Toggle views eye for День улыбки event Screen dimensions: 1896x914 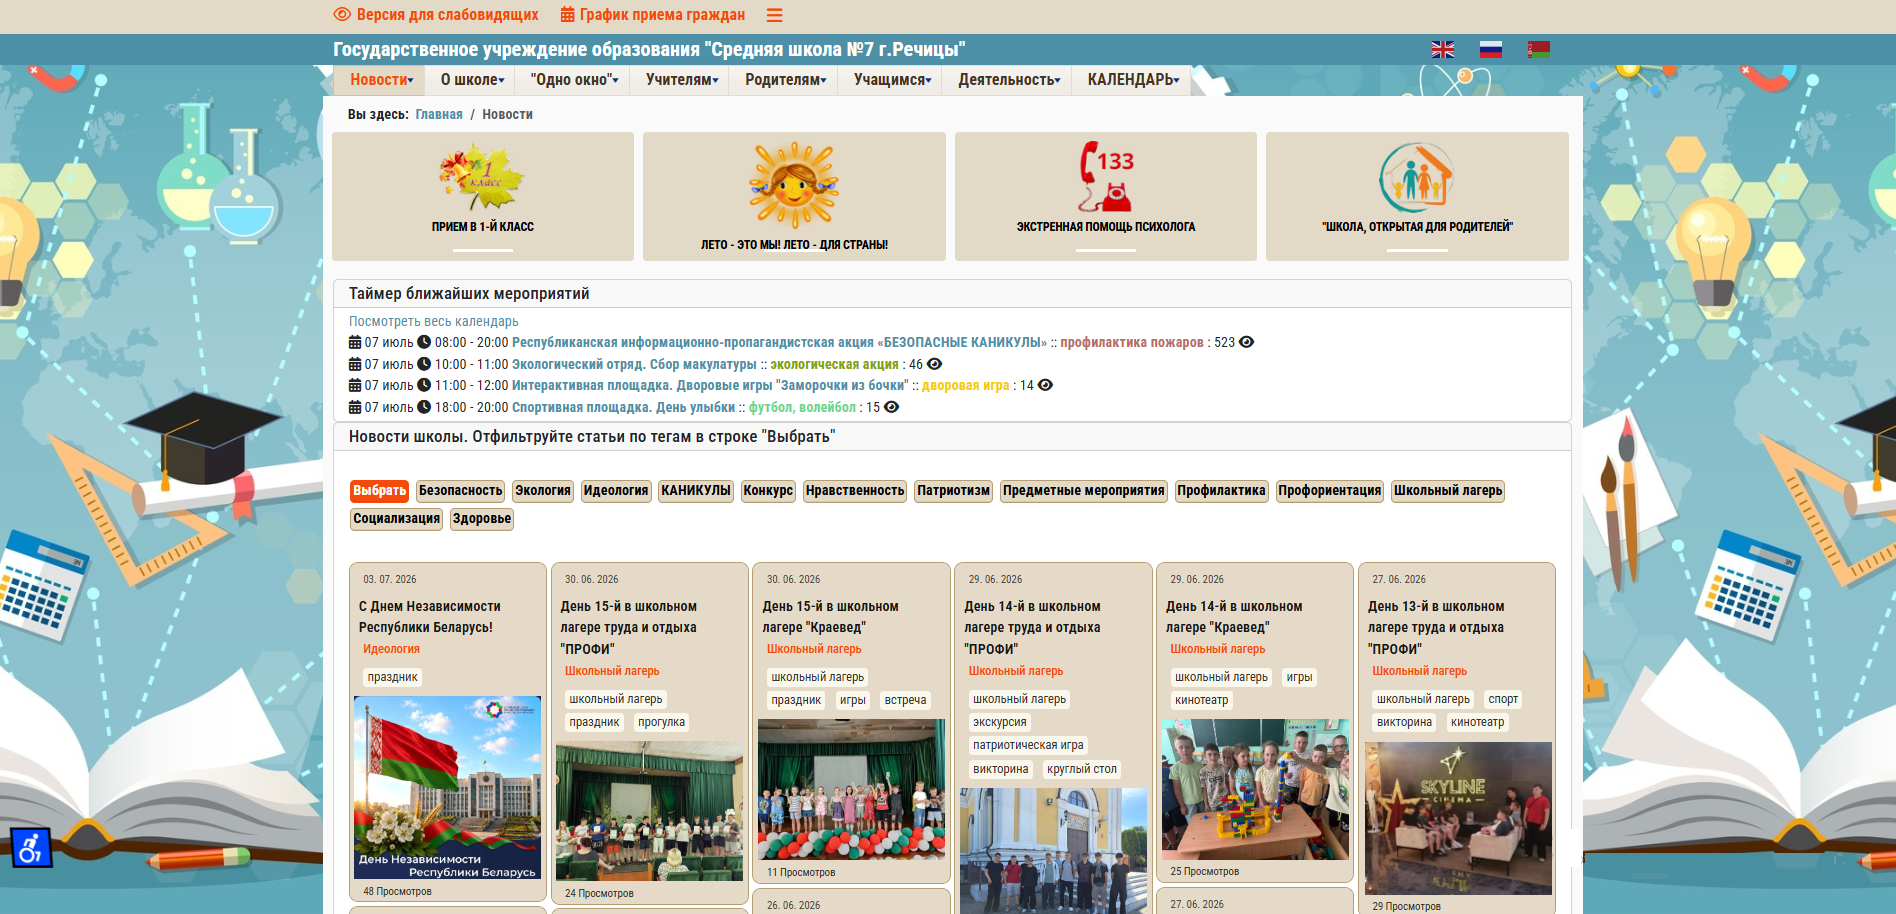pos(891,407)
